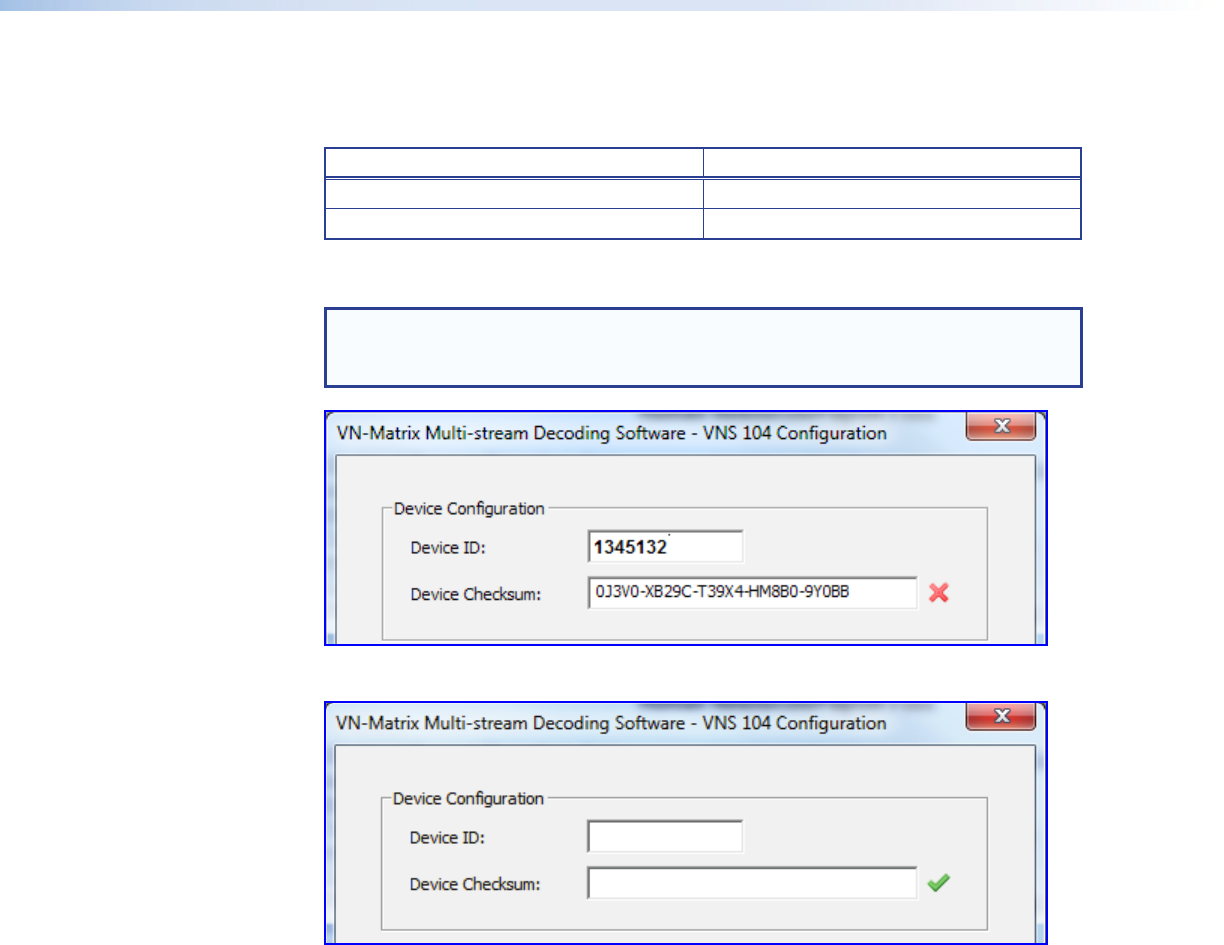The width and height of the screenshot is (1224, 945).
Task: Close the upper VNS 104 Configuration dialog
Action: tap(1000, 427)
